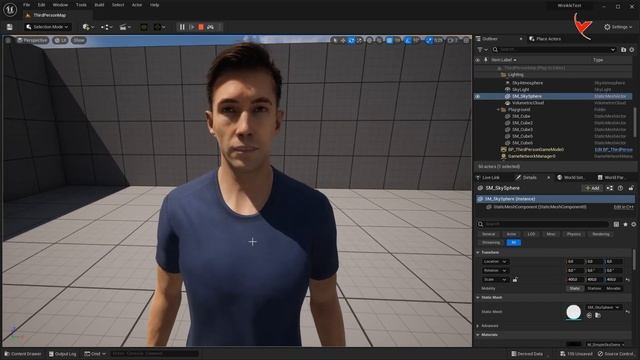Collapse the Playground folder
The height and width of the screenshot is (360, 640).
(498, 110)
